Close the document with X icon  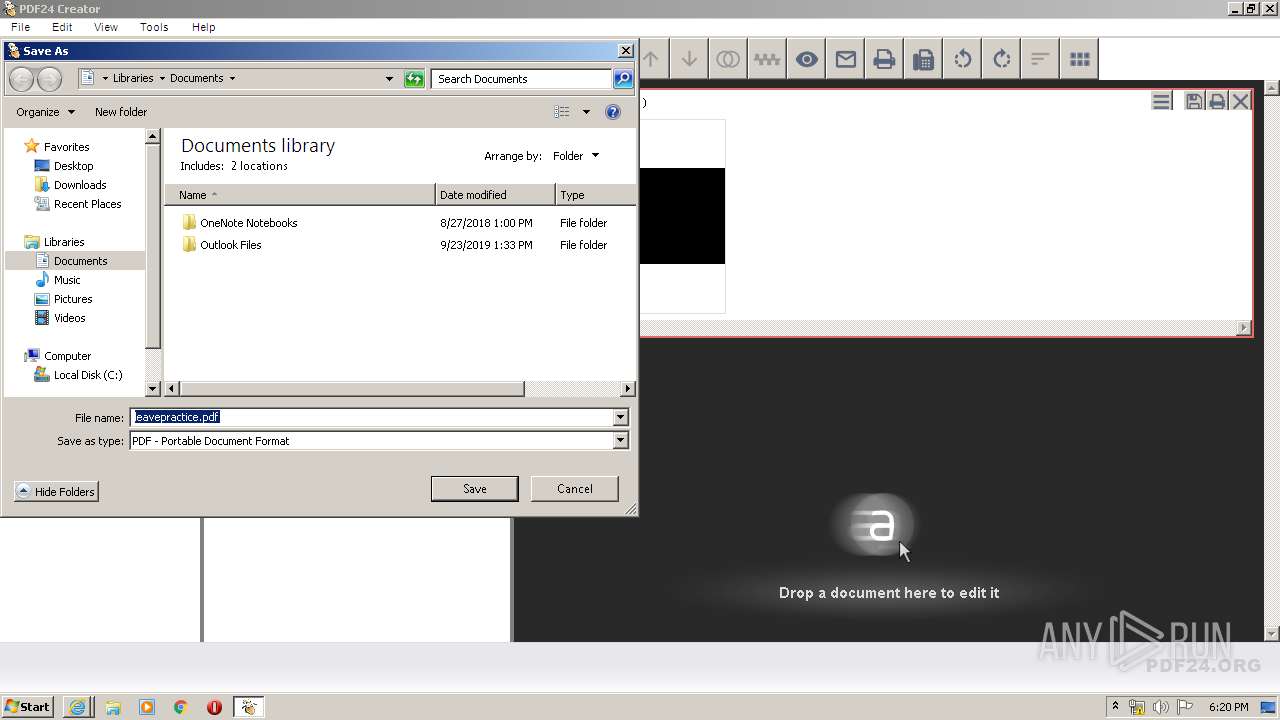(1241, 101)
